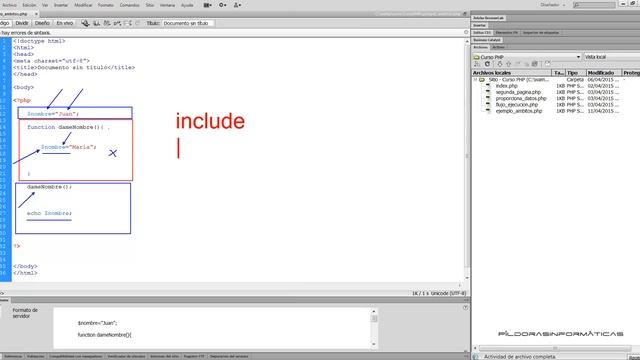Switch to Diseño design view

(x=42, y=23)
